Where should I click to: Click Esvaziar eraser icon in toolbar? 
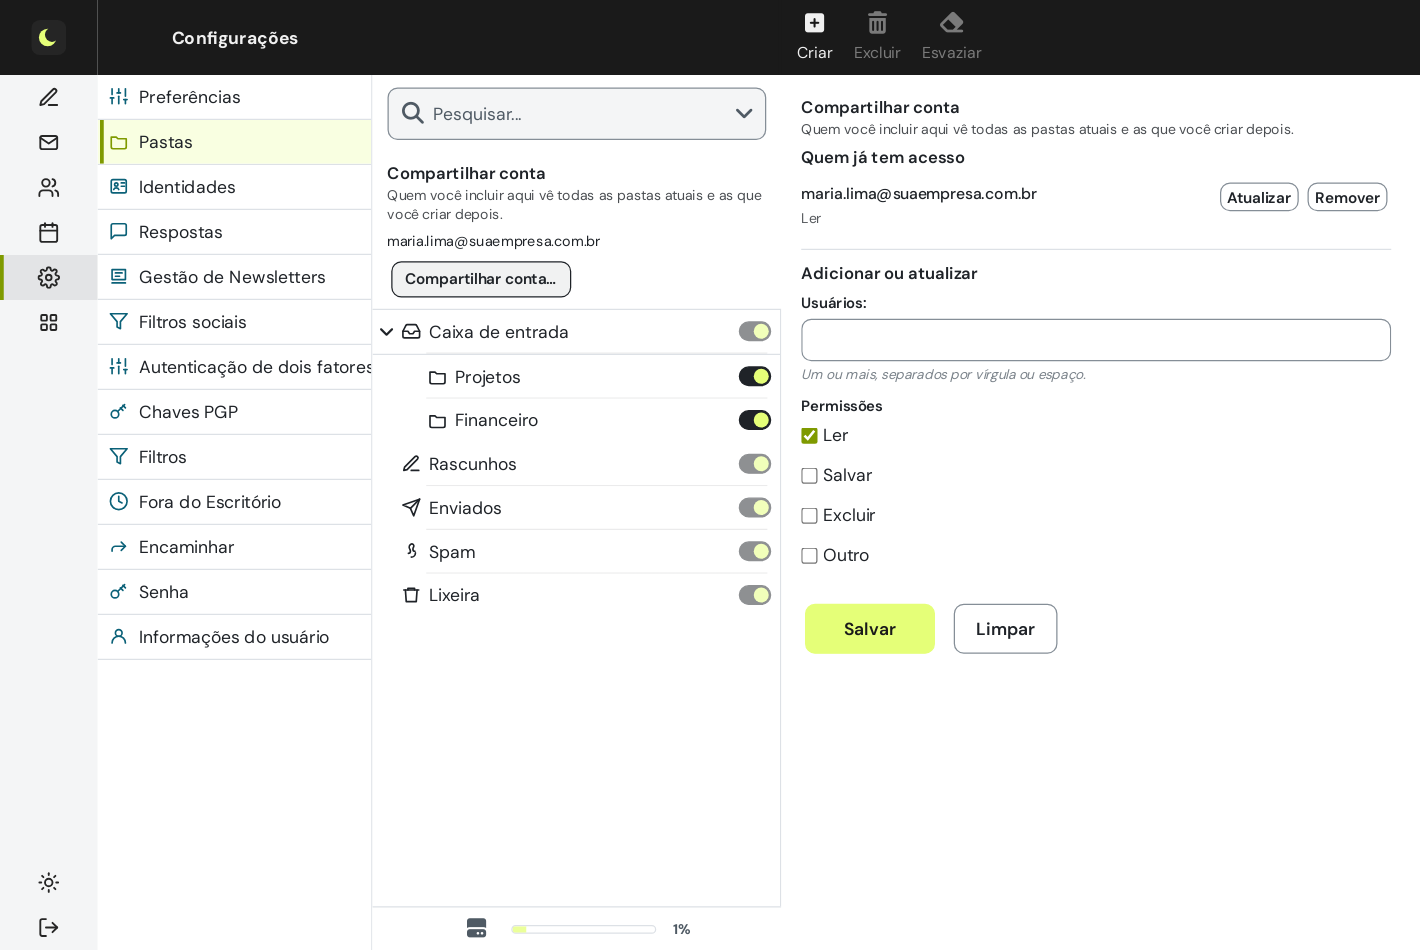pyautogui.click(x=951, y=23)
